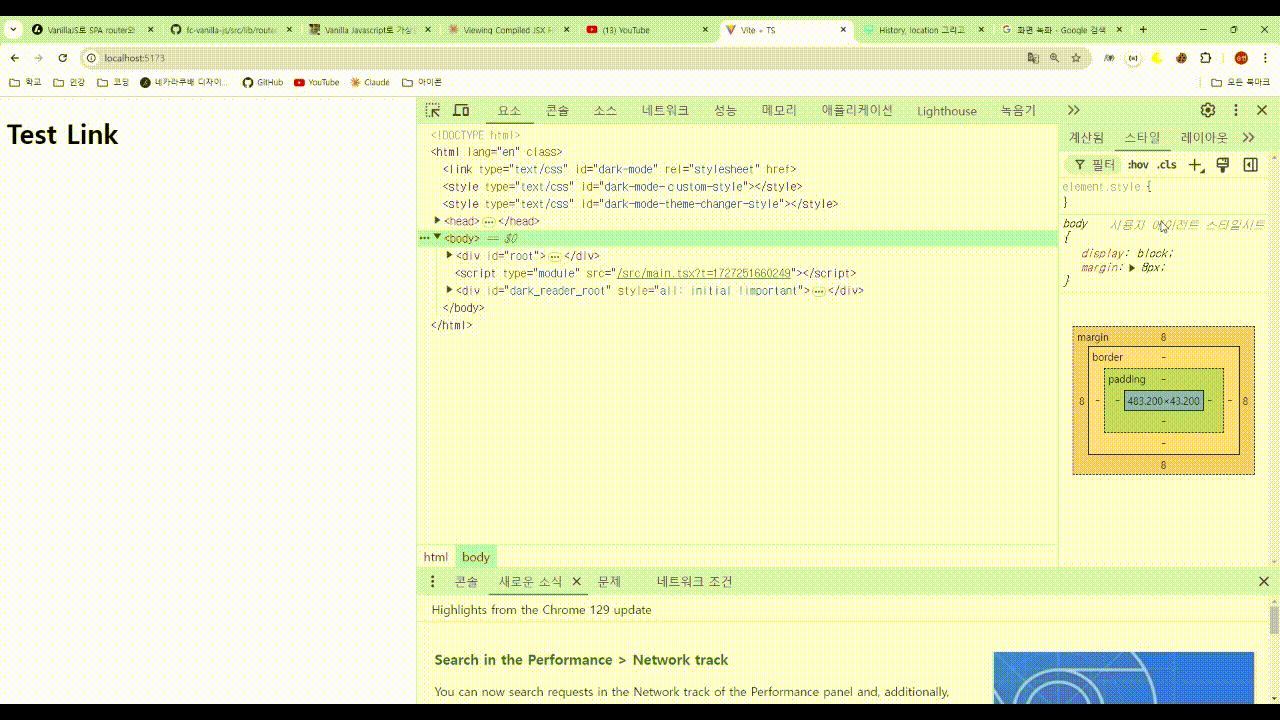Screen dimensions: 1280x720
Task: Click the color scheme rendering icon in Styles
Action: tap(1222, 164)
